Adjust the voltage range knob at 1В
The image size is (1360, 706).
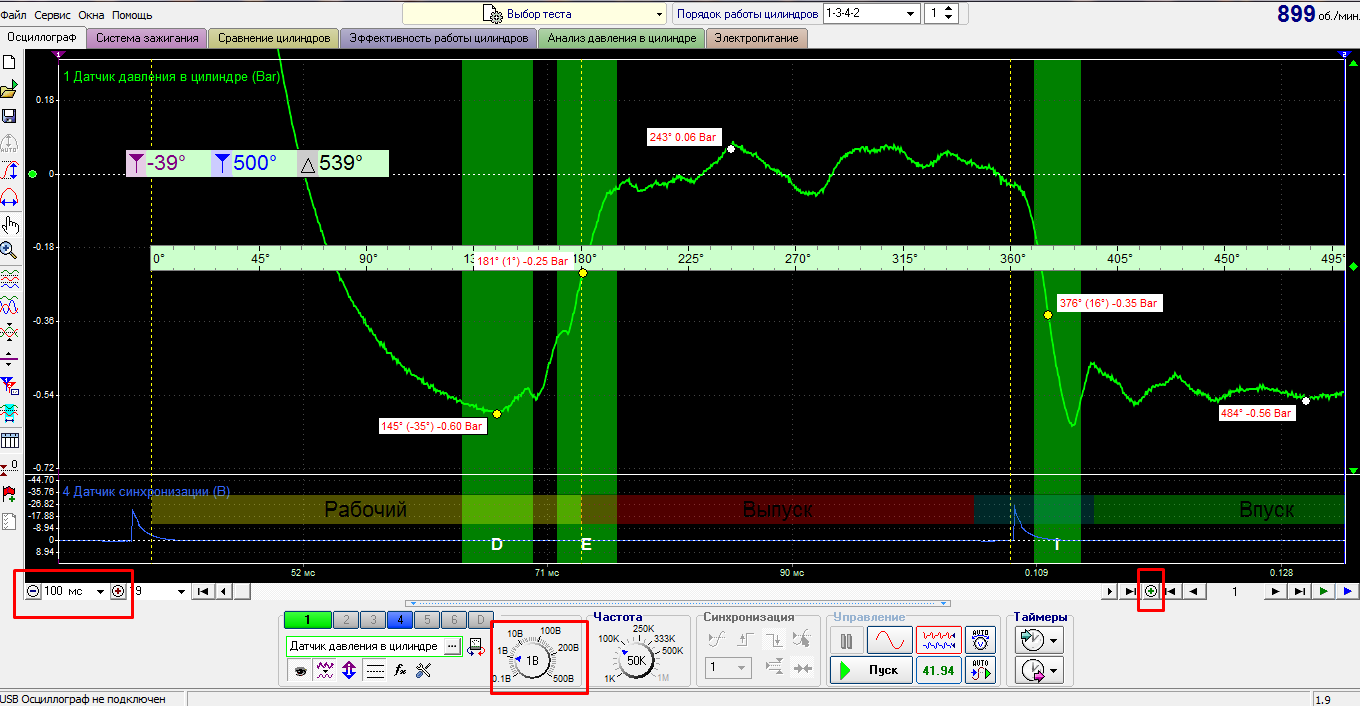[533, 660]
